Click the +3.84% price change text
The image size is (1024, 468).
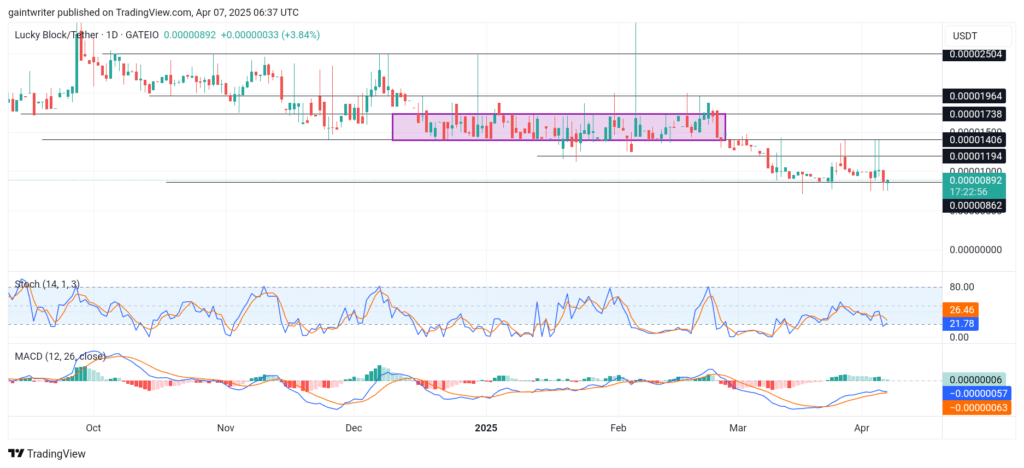[299, 35]
